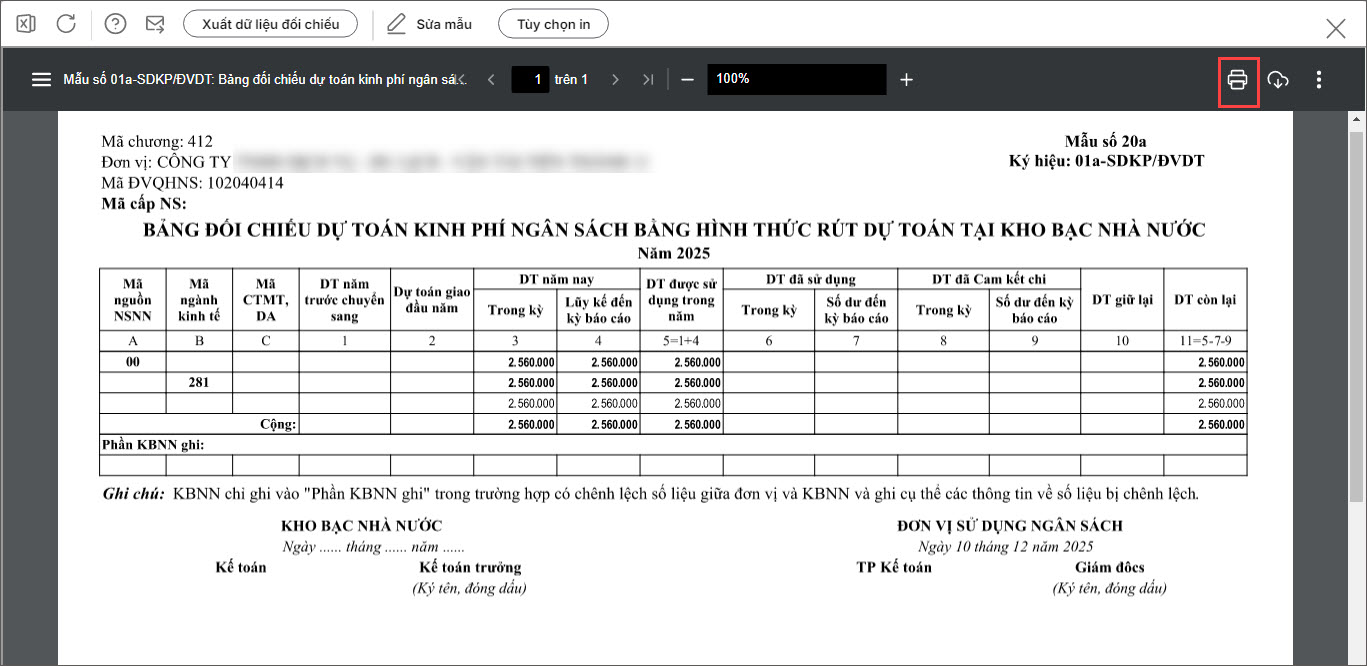Screen dimensions: 1367x666
Task: Jump to the last page
Action: (648, 80)
